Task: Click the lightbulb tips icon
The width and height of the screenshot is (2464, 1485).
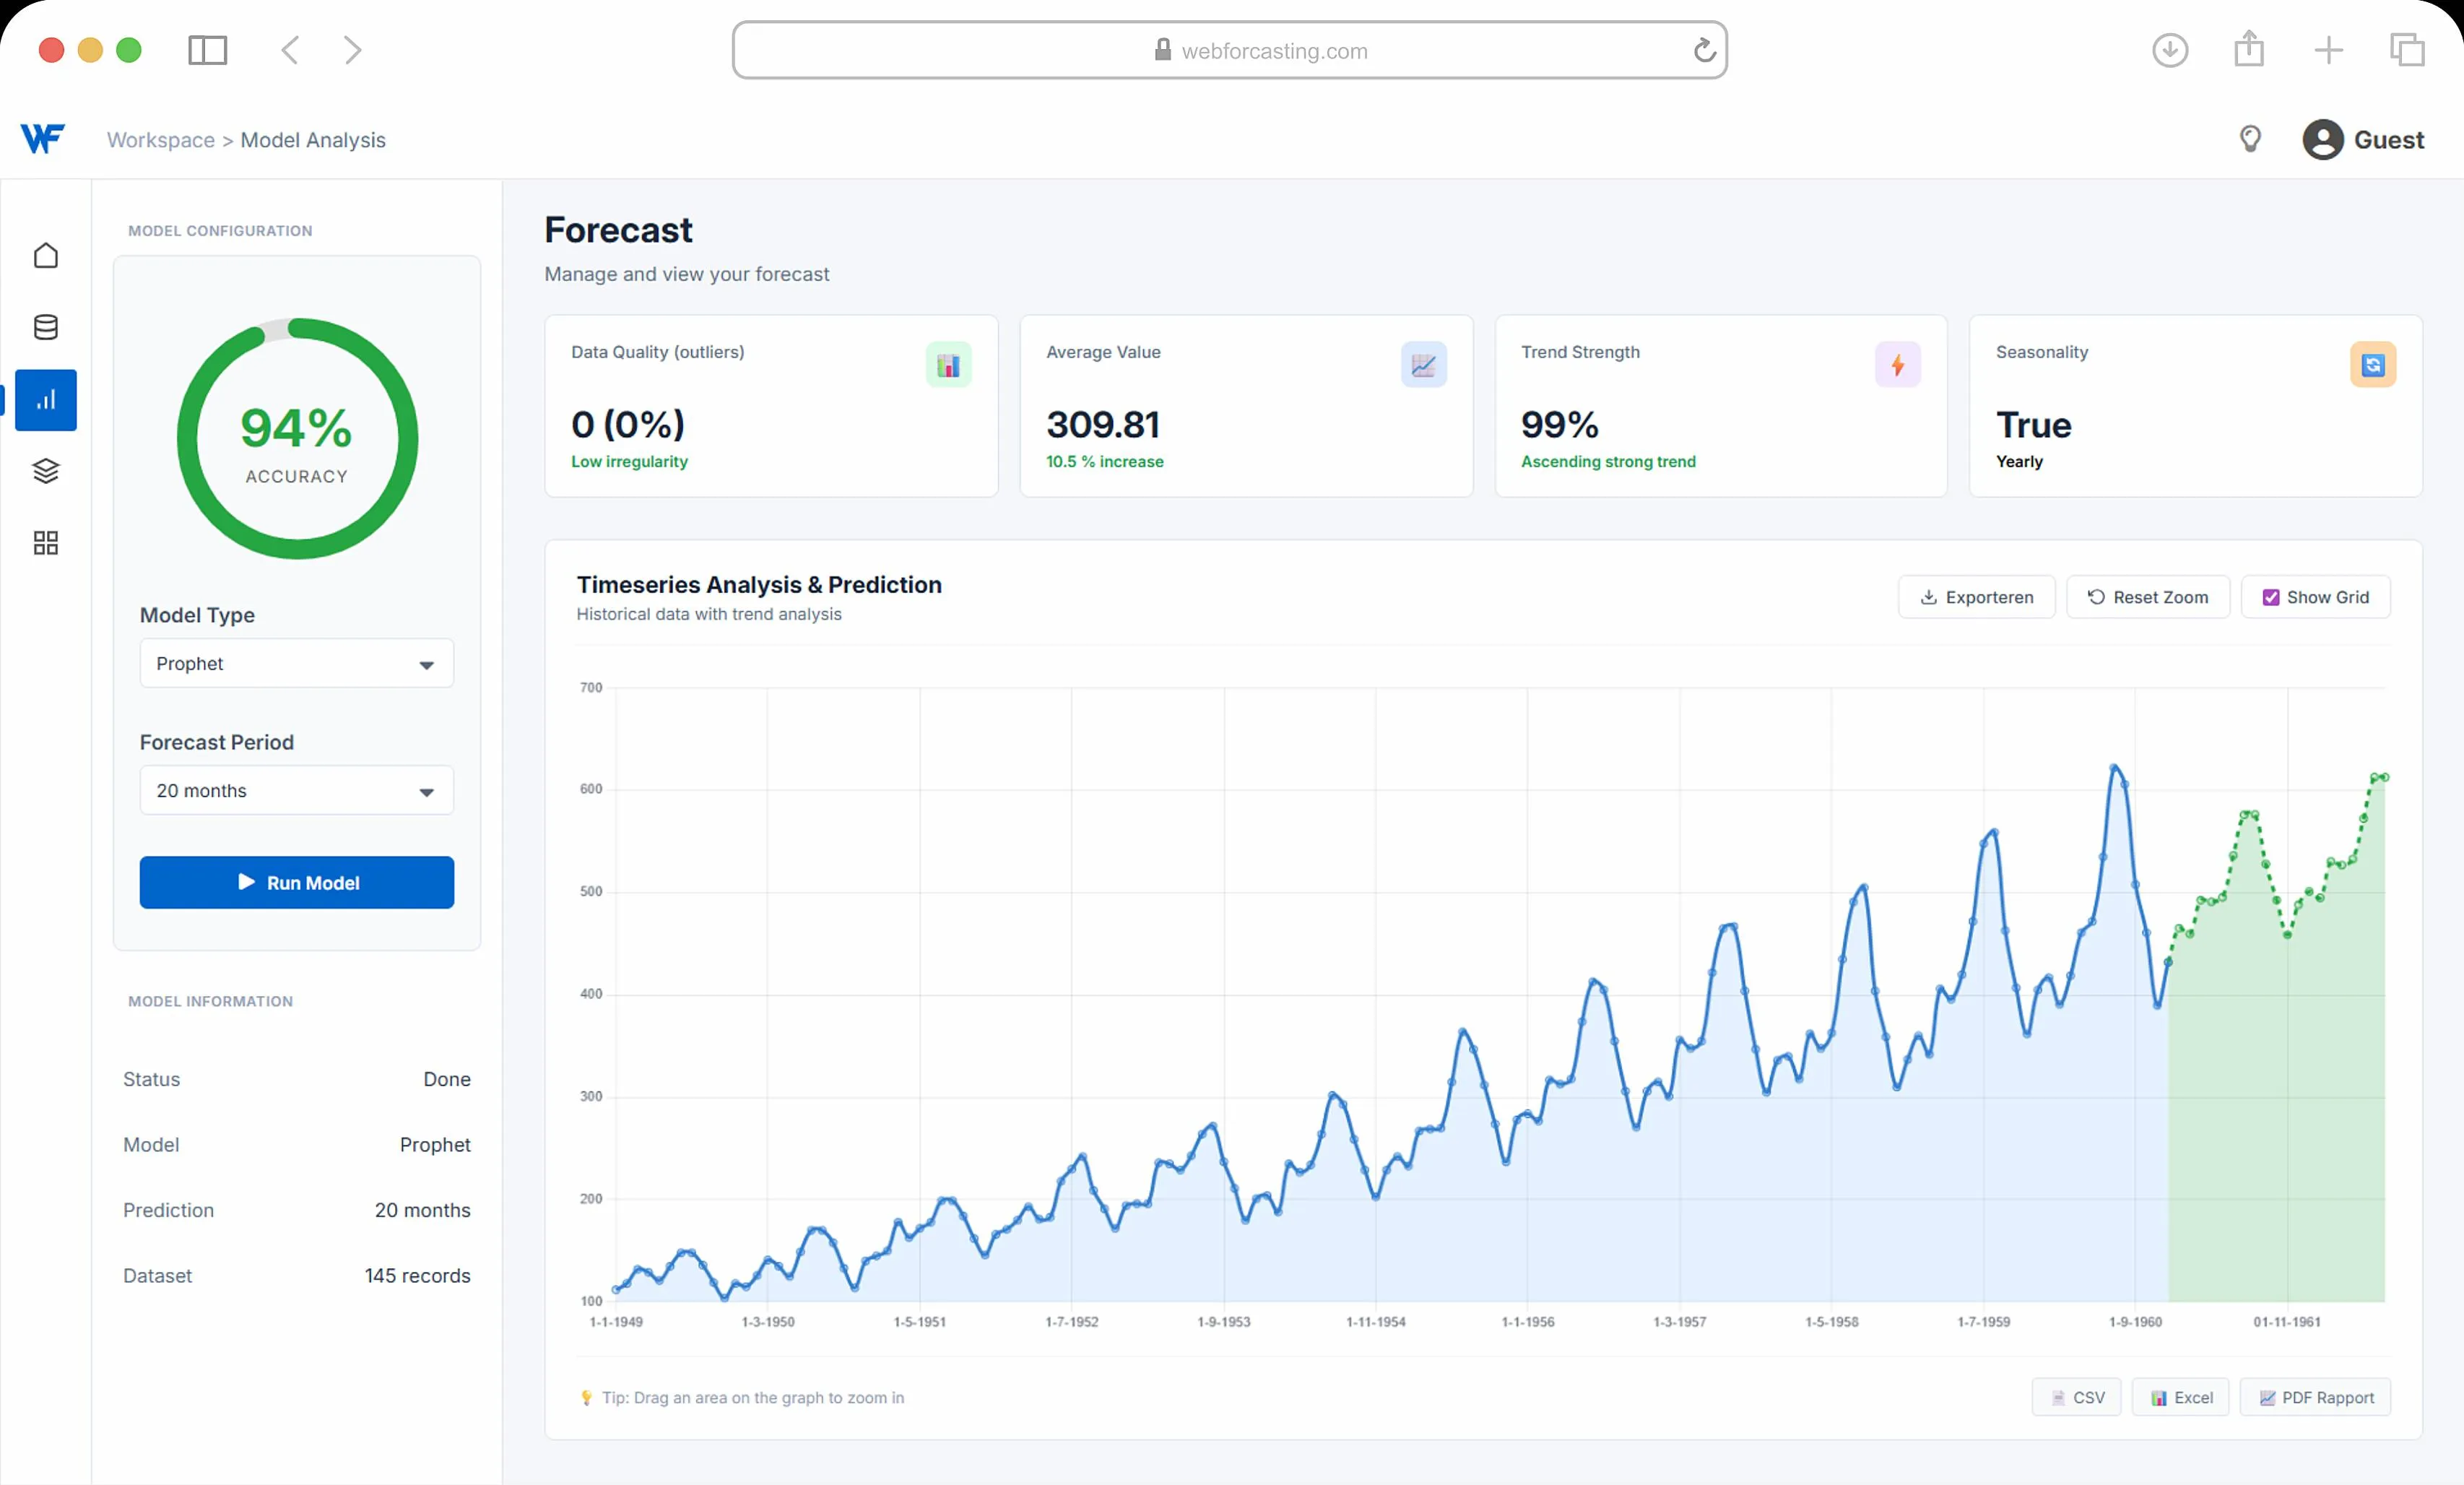Action: [2250, 139]
